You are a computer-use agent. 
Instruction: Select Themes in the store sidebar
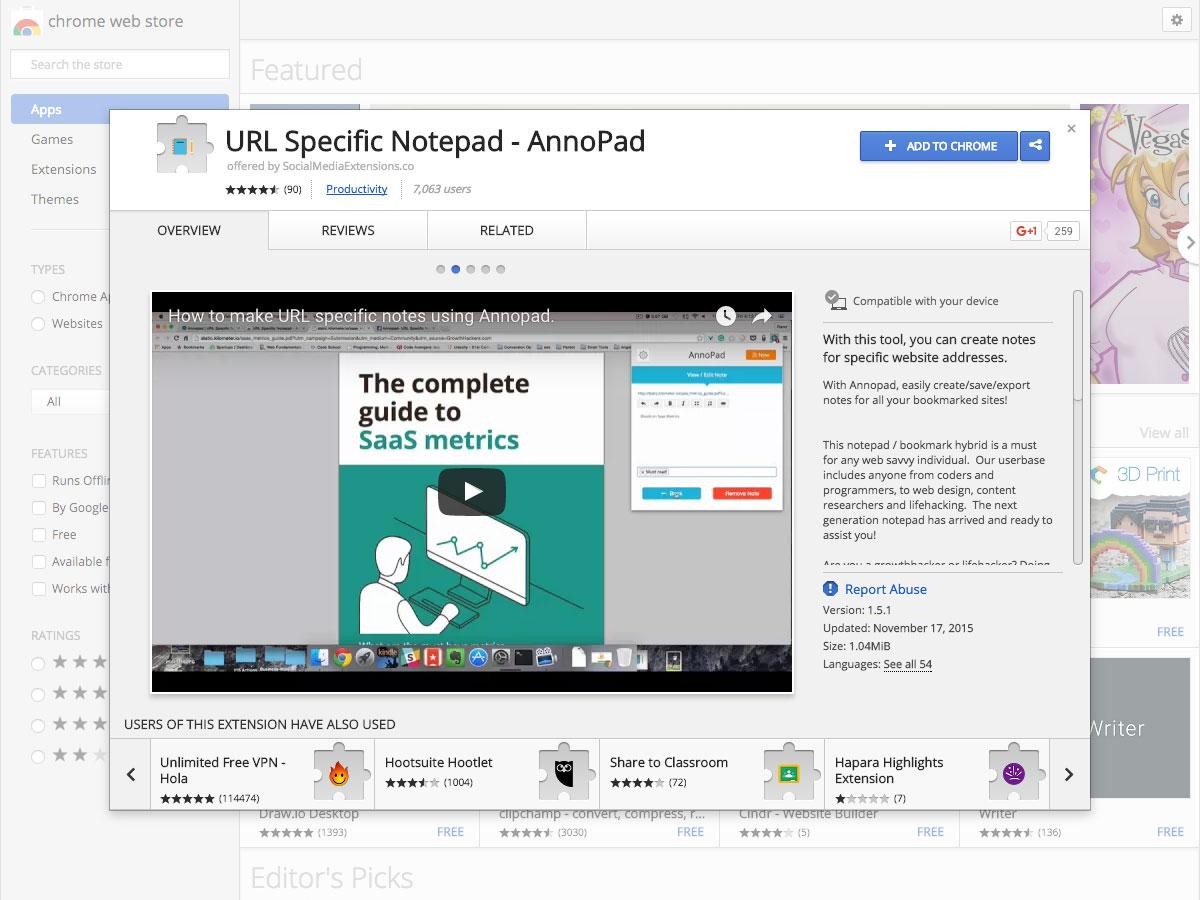[55, 199]
